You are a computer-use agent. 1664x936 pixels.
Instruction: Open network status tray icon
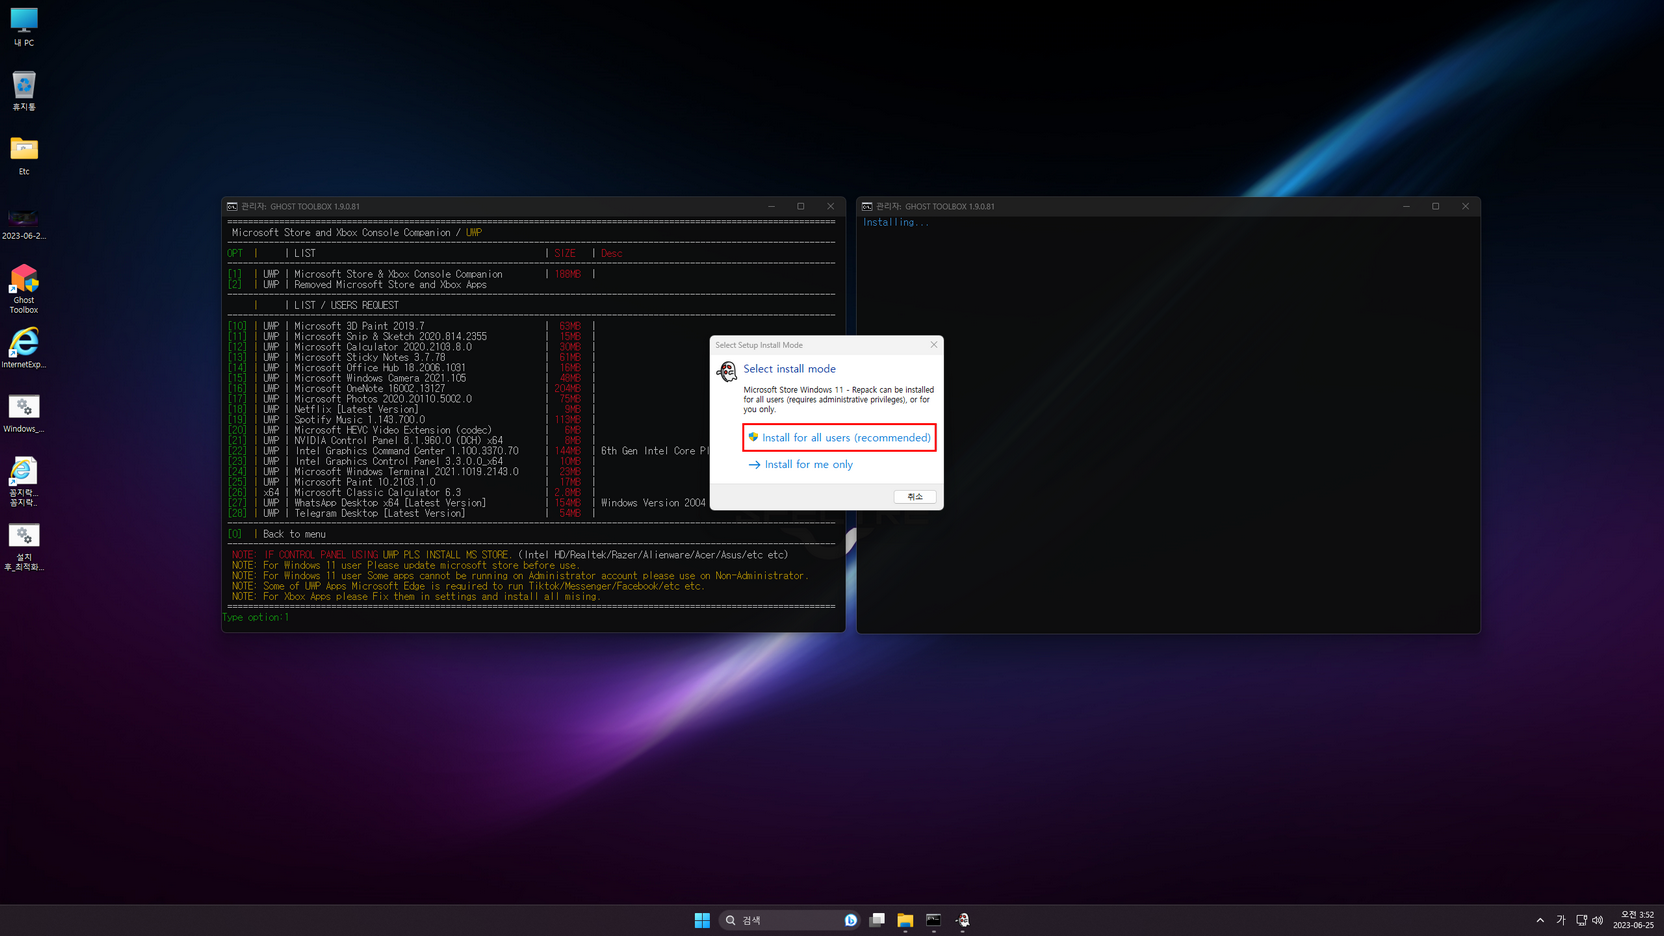(1582, 920)
